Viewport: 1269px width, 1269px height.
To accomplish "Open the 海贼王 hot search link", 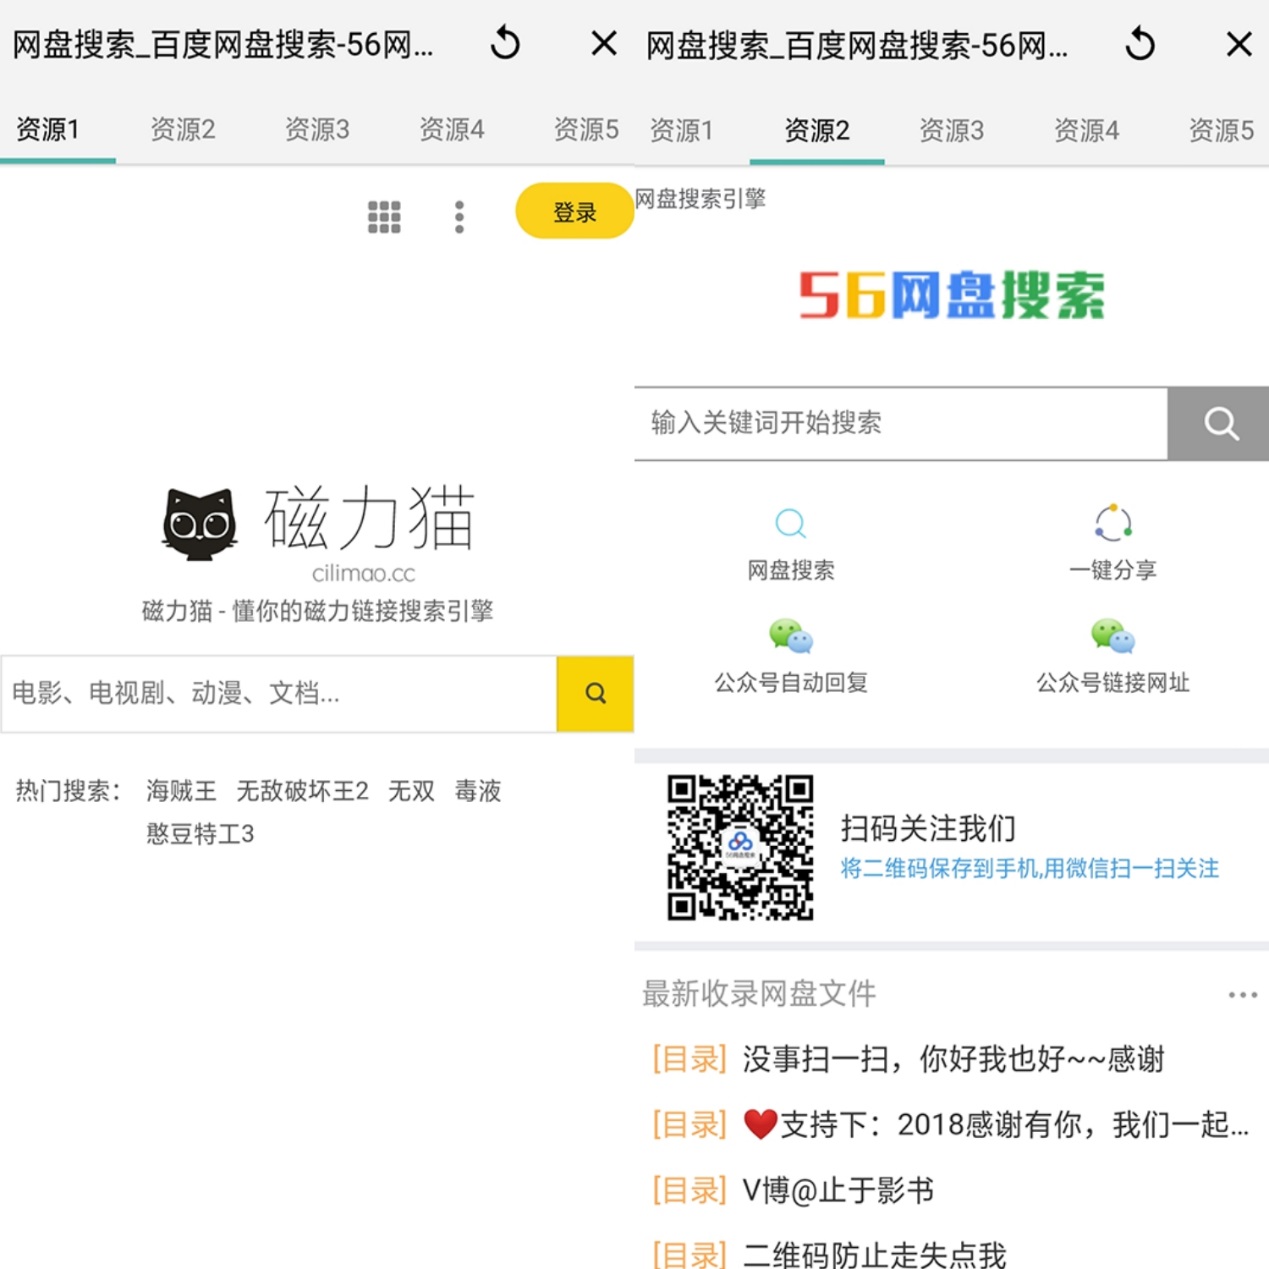I will [182, 791].
